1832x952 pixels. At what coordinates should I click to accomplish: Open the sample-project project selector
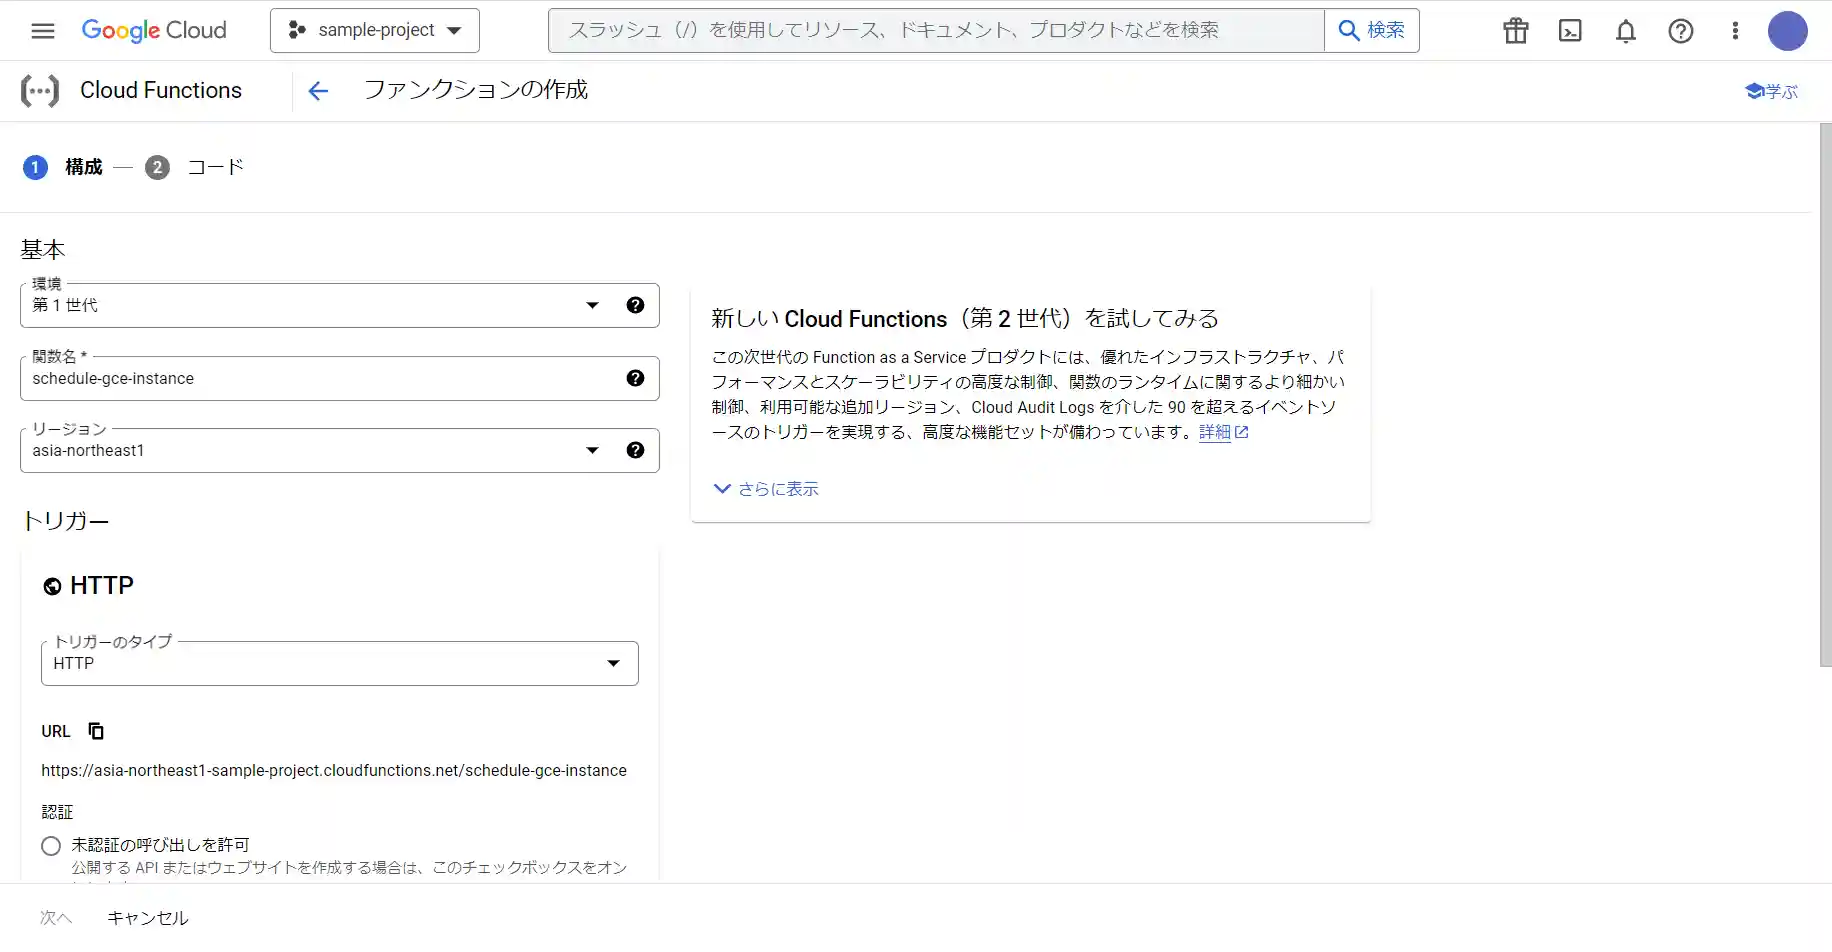375,30
